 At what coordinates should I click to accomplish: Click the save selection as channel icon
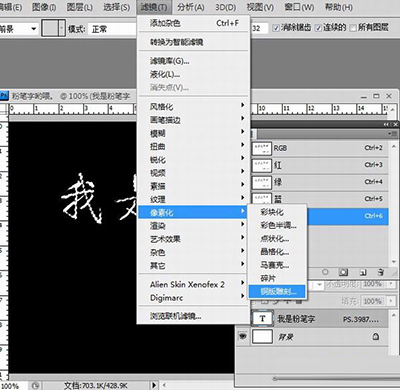[343, 272]
